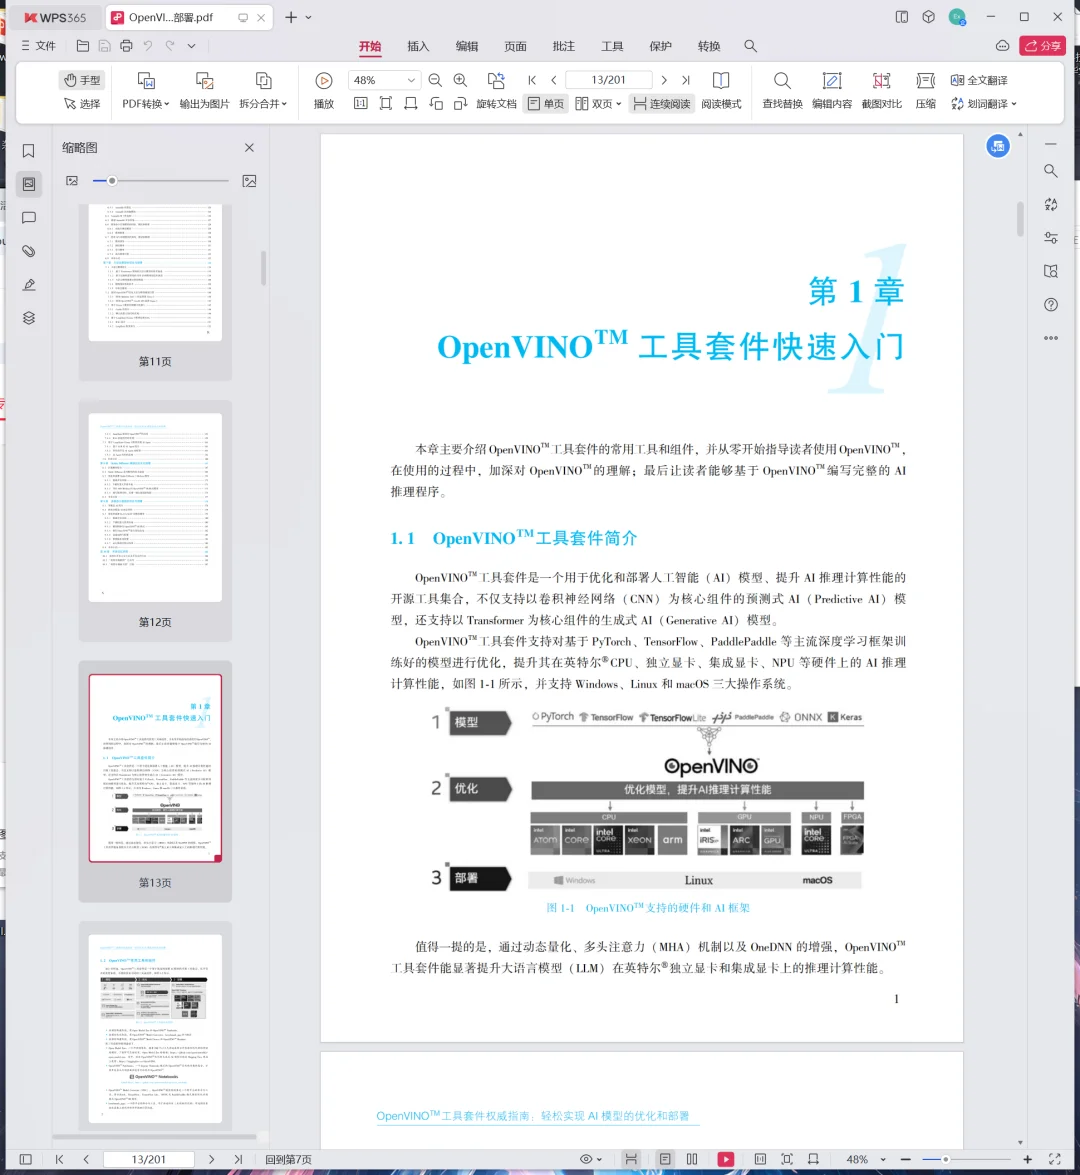
Task: Open attachments panel paperclip icon
Action: coord(28,251)
